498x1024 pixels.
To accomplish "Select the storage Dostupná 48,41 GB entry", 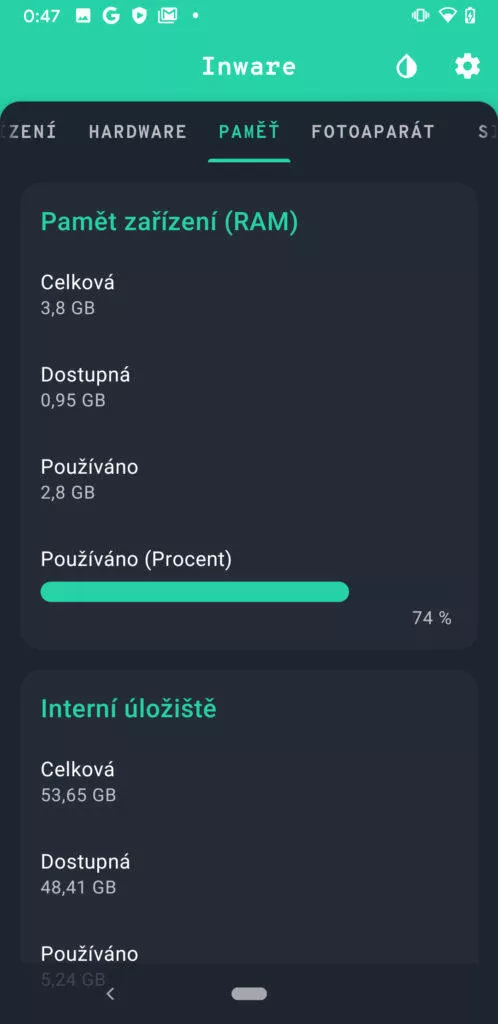I will click(249, 874).
